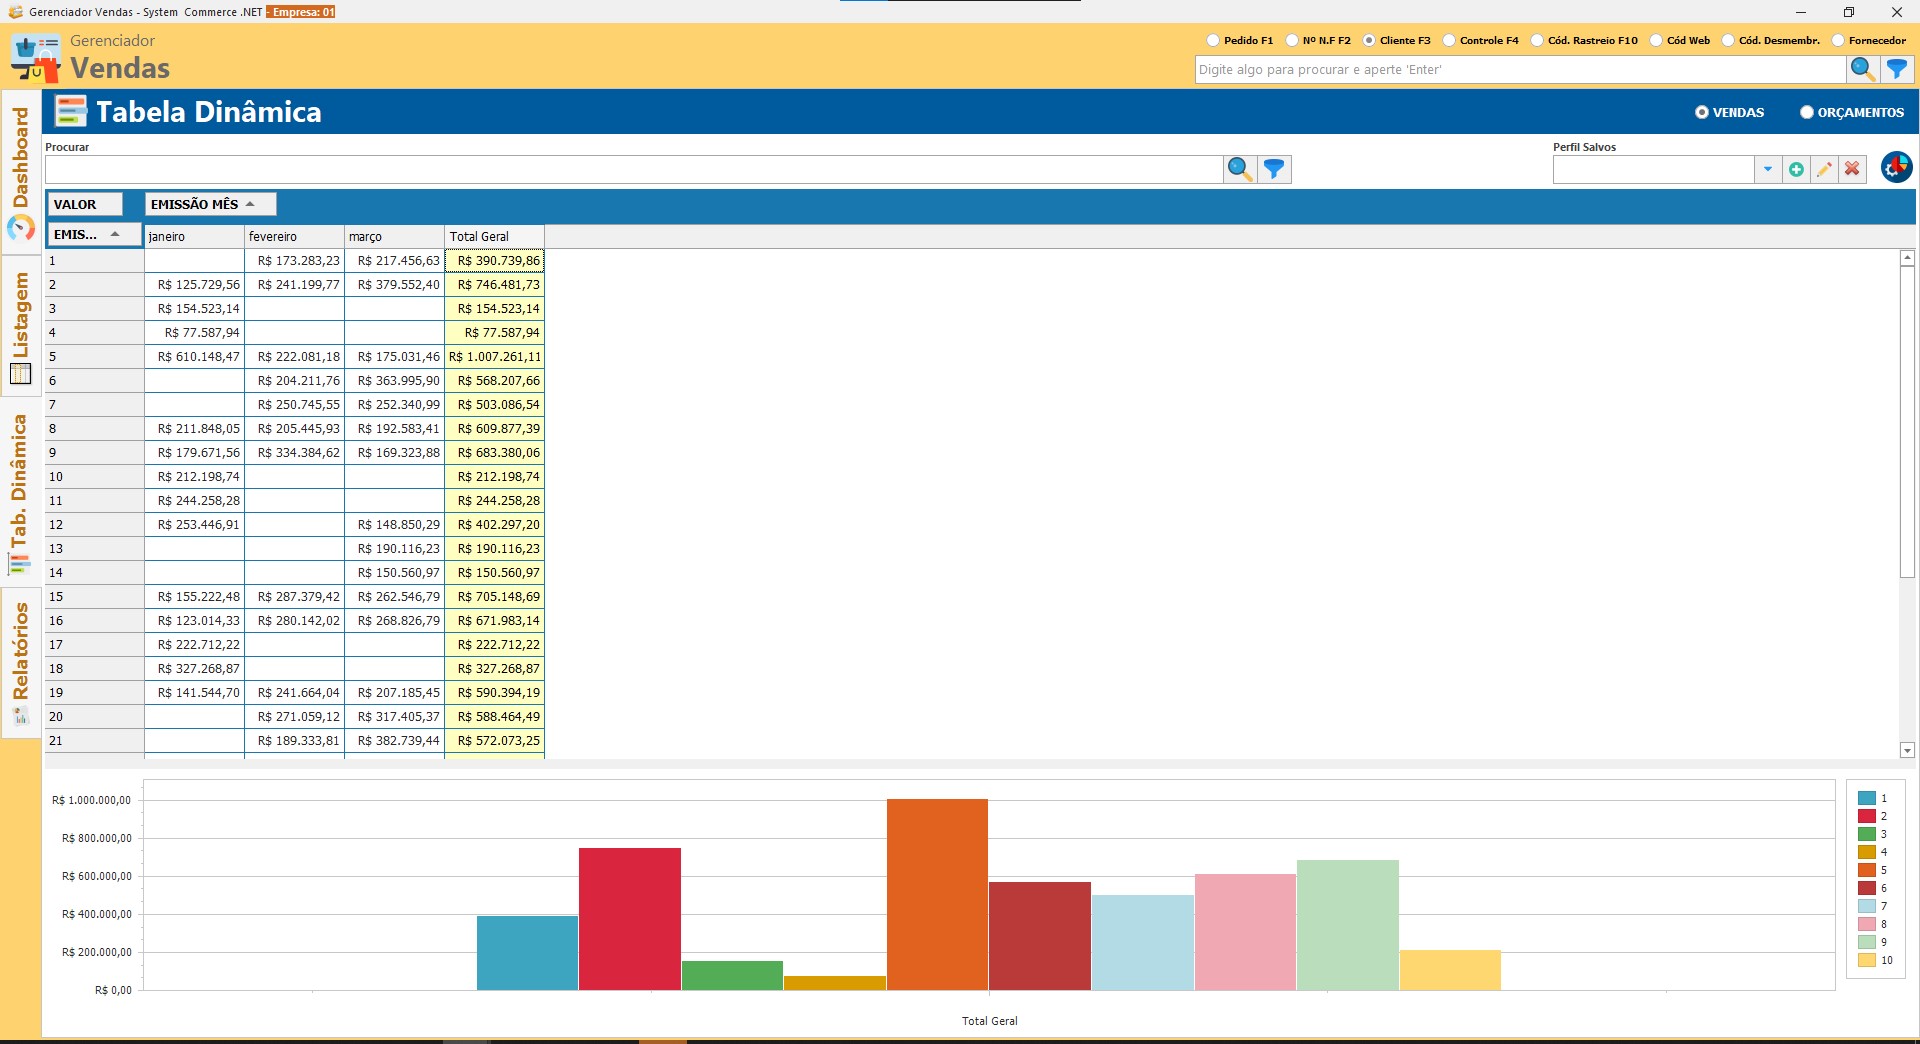Switch to ORÇAMENTOS radio option
Image resolution: width=1920 pixels, height=1044 pixels.
tap(1807, 113)
